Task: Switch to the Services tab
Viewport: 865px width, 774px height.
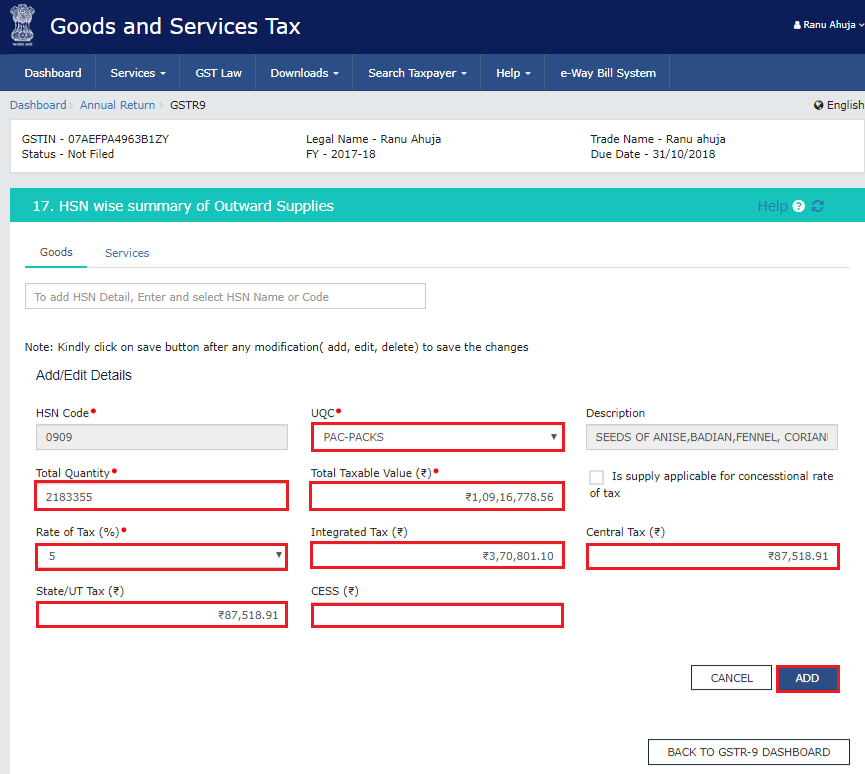Action: coord(126,253)
